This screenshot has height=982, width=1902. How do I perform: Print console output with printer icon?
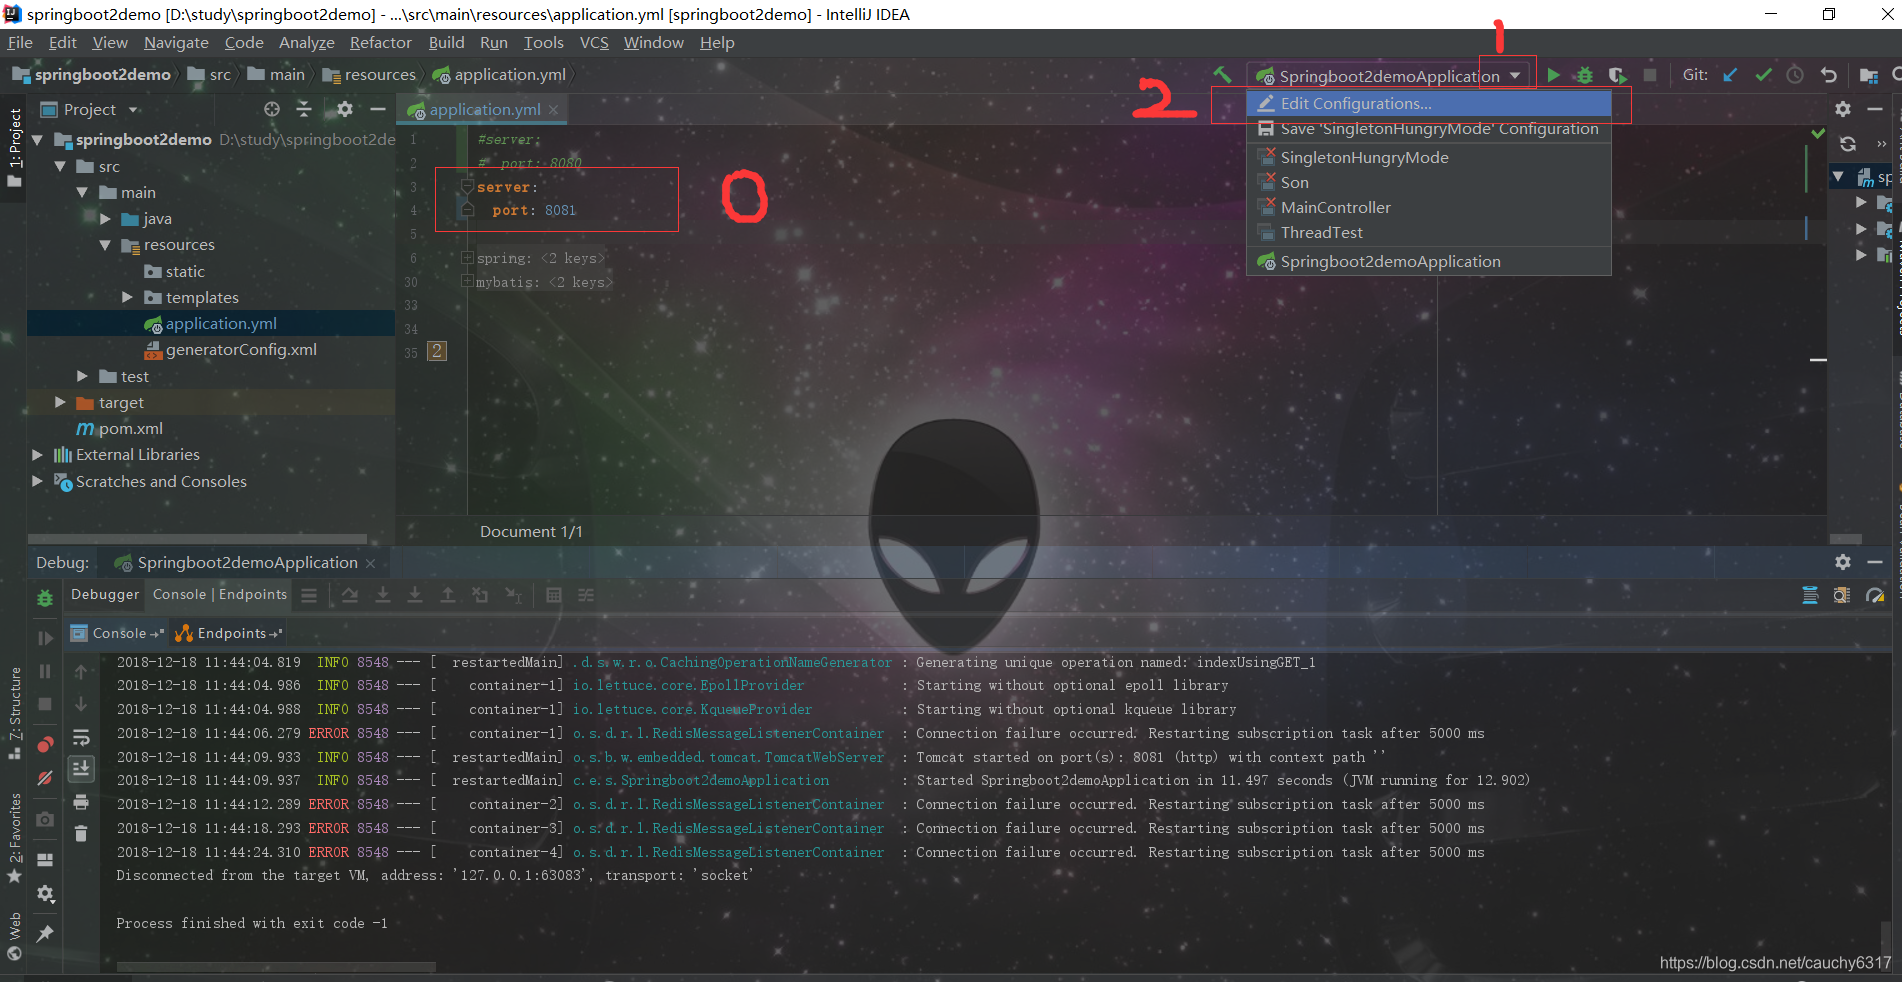81,802
